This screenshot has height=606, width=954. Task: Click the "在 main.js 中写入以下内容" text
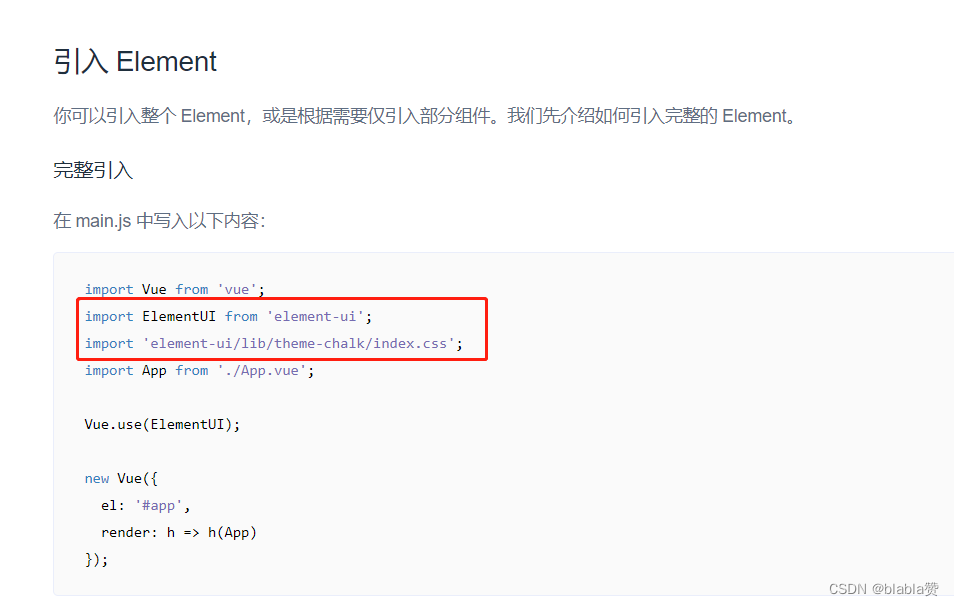pos(159,220)
